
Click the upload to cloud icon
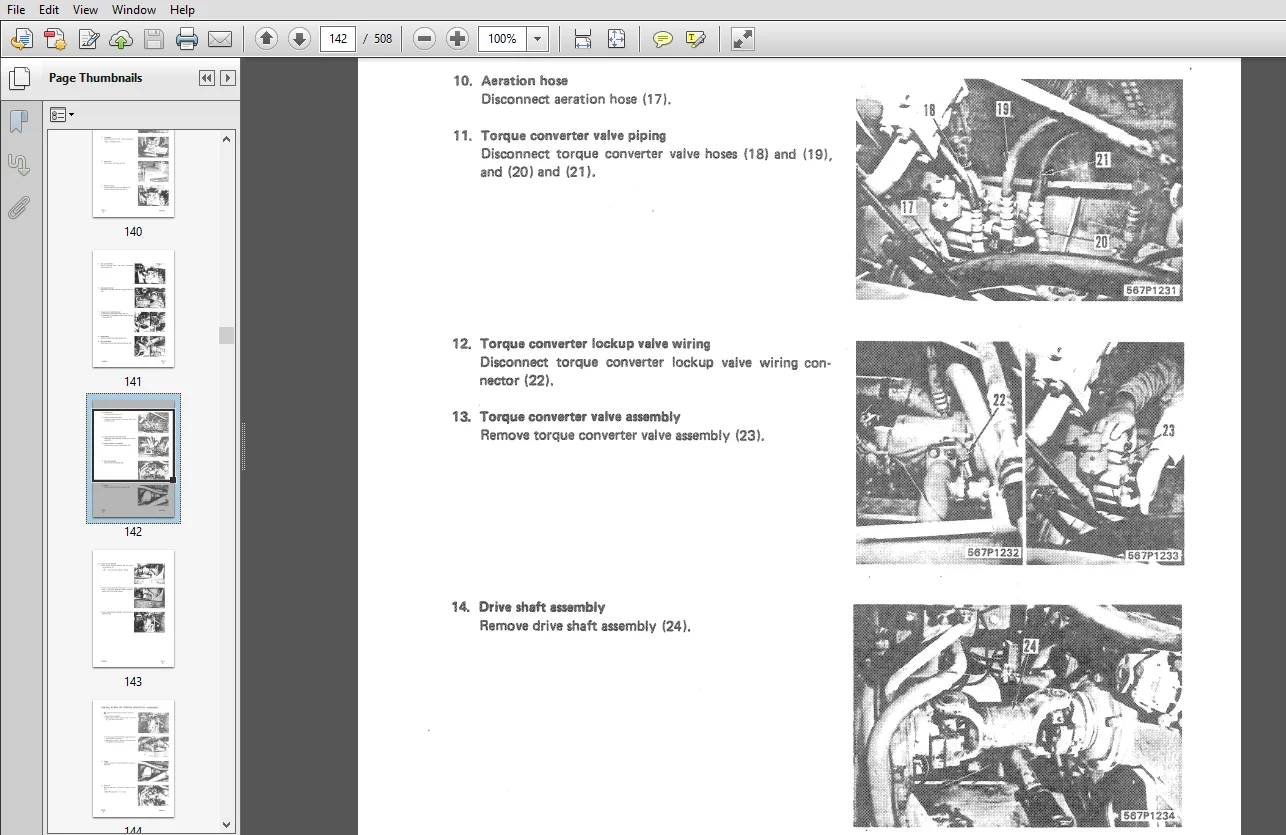pyautogui.click(x=121, y=39)
